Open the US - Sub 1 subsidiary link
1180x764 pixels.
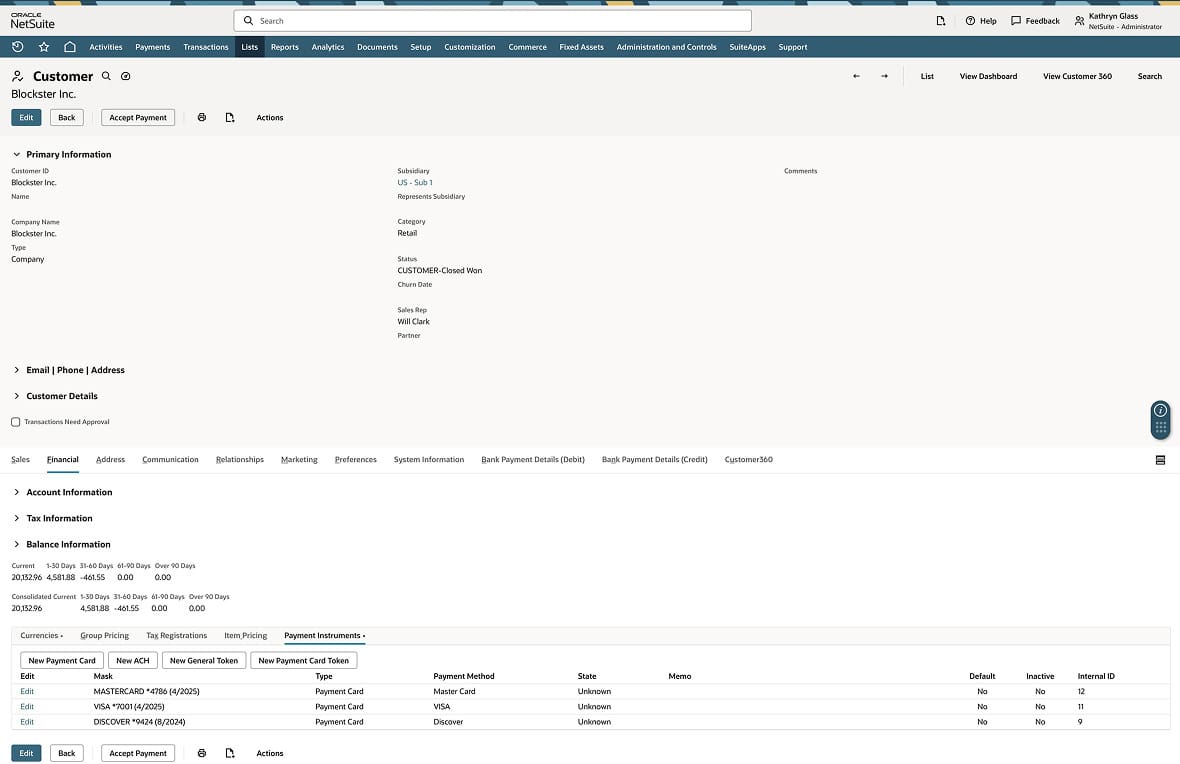[x=415, y=182]
